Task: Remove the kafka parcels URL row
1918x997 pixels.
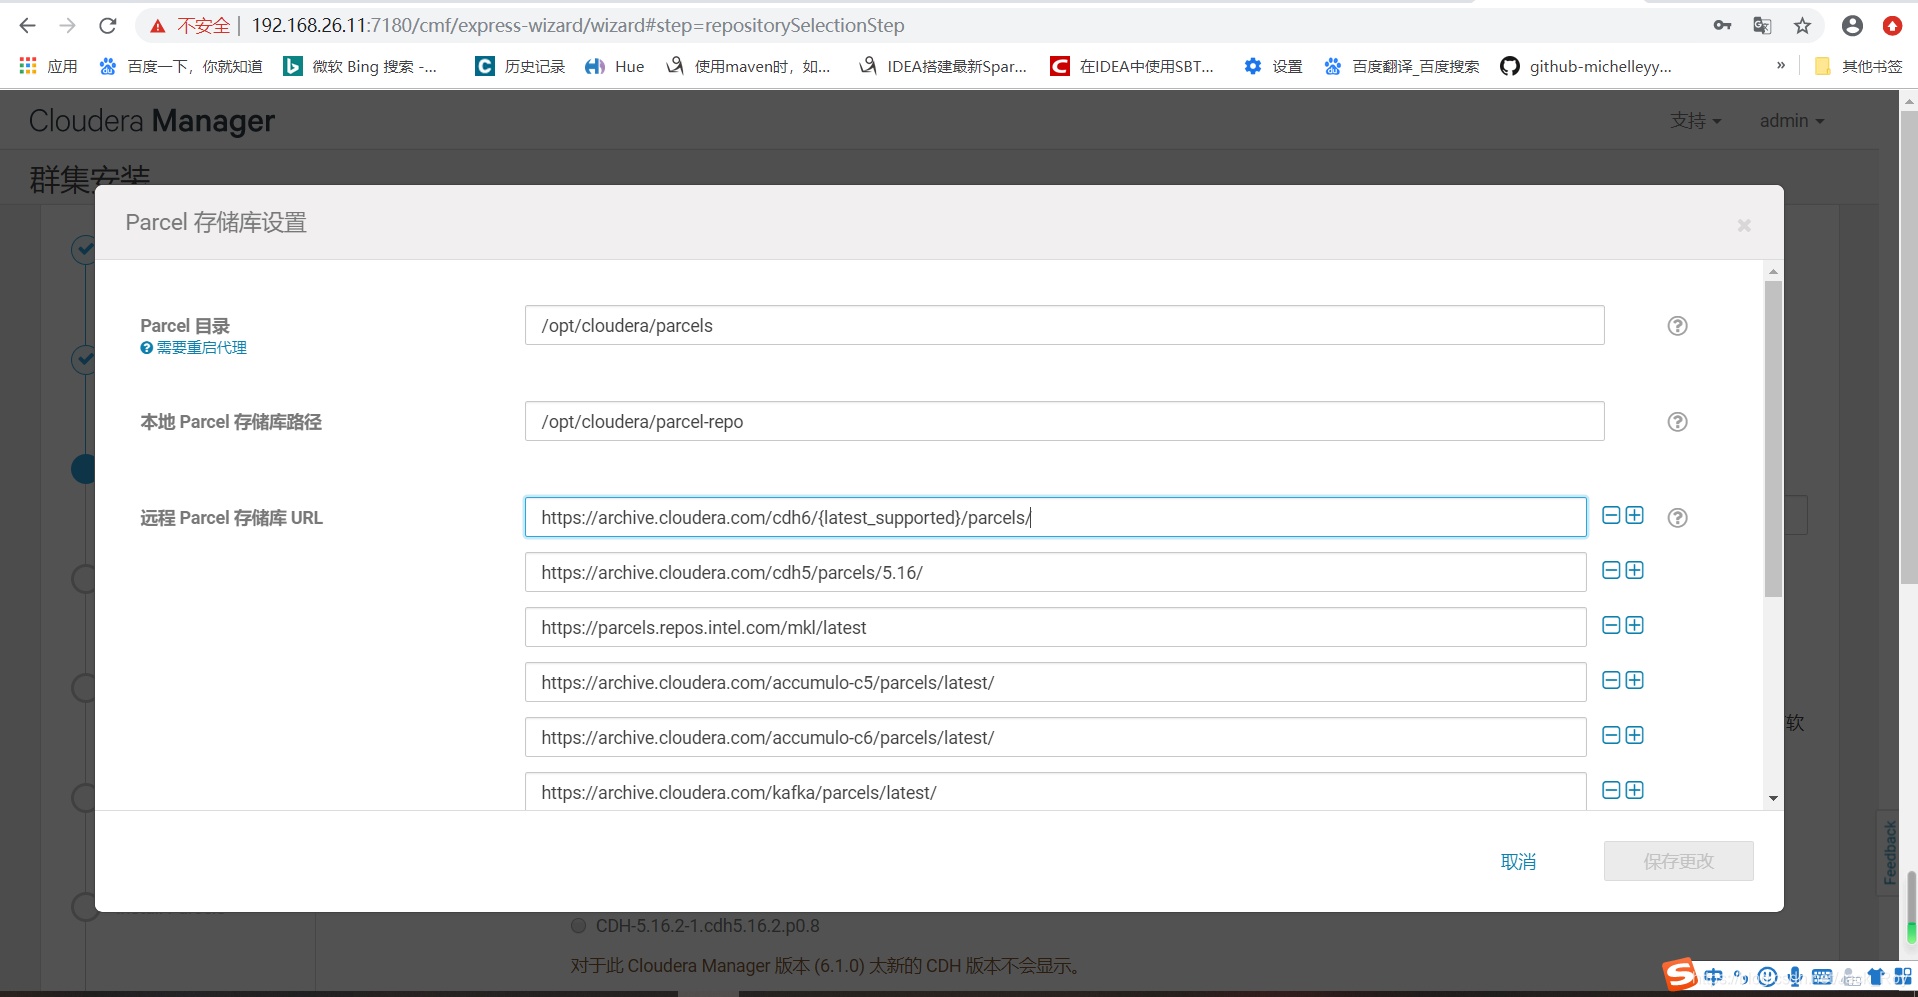Action: [x=1611, y=790]
